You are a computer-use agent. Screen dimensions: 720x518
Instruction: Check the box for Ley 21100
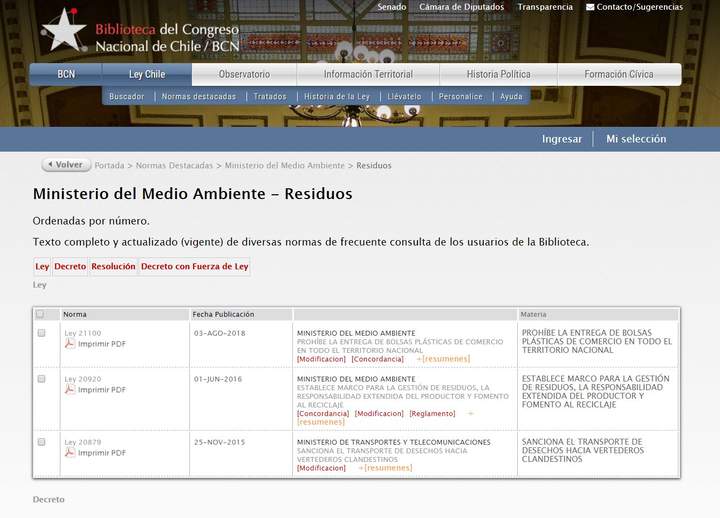pos(42,333)
